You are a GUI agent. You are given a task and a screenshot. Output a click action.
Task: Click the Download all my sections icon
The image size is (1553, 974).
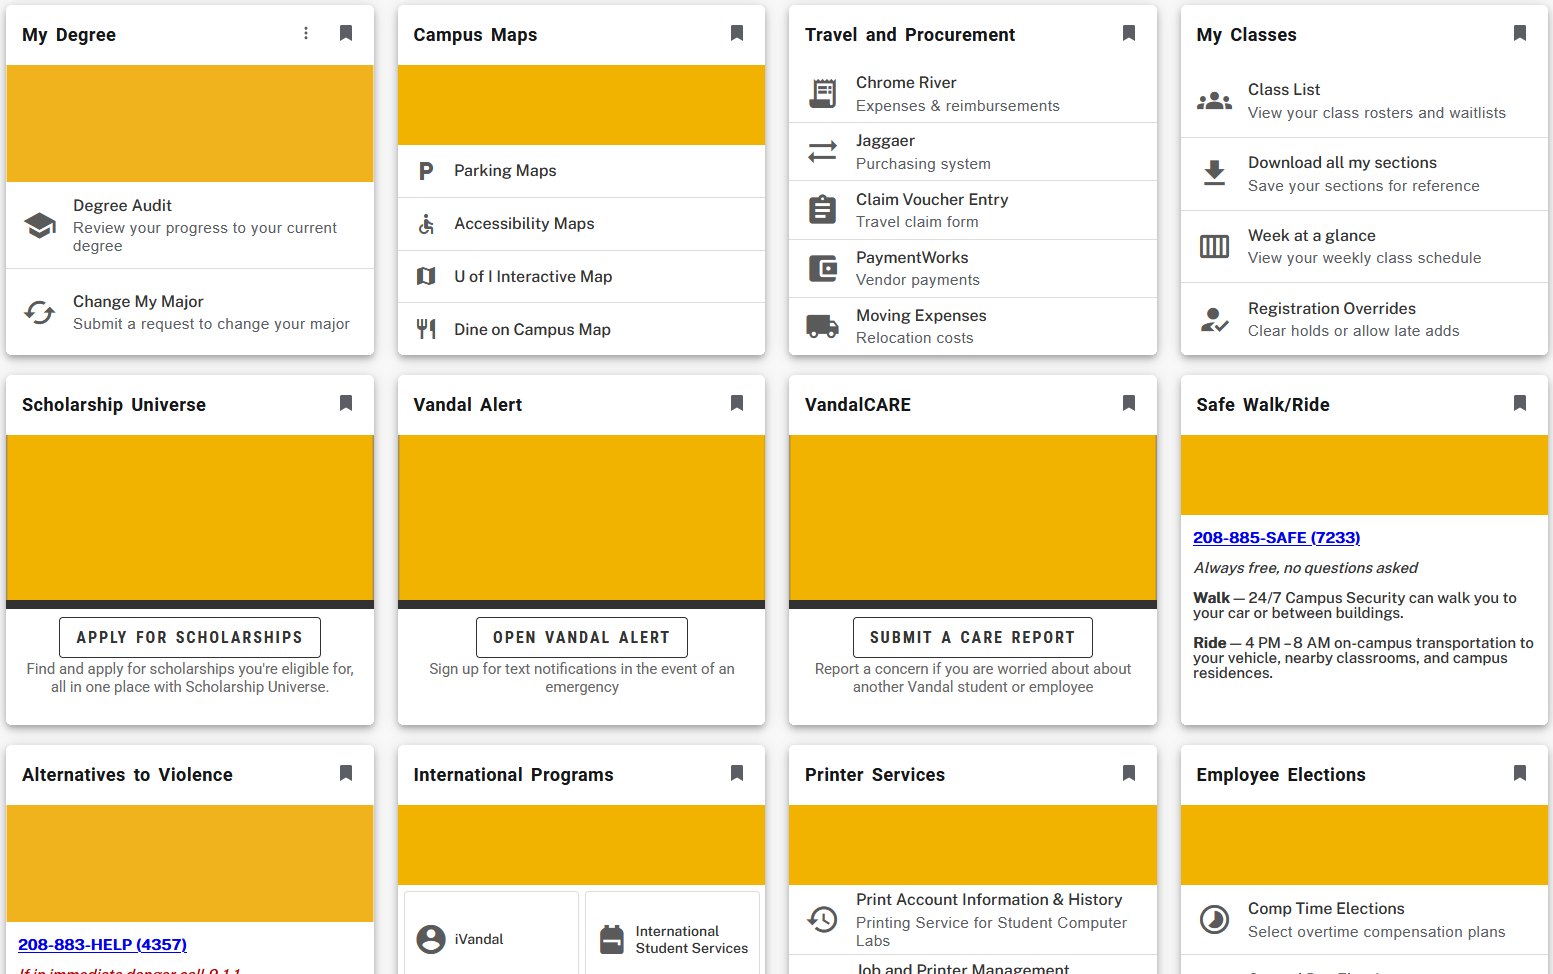1214,173
